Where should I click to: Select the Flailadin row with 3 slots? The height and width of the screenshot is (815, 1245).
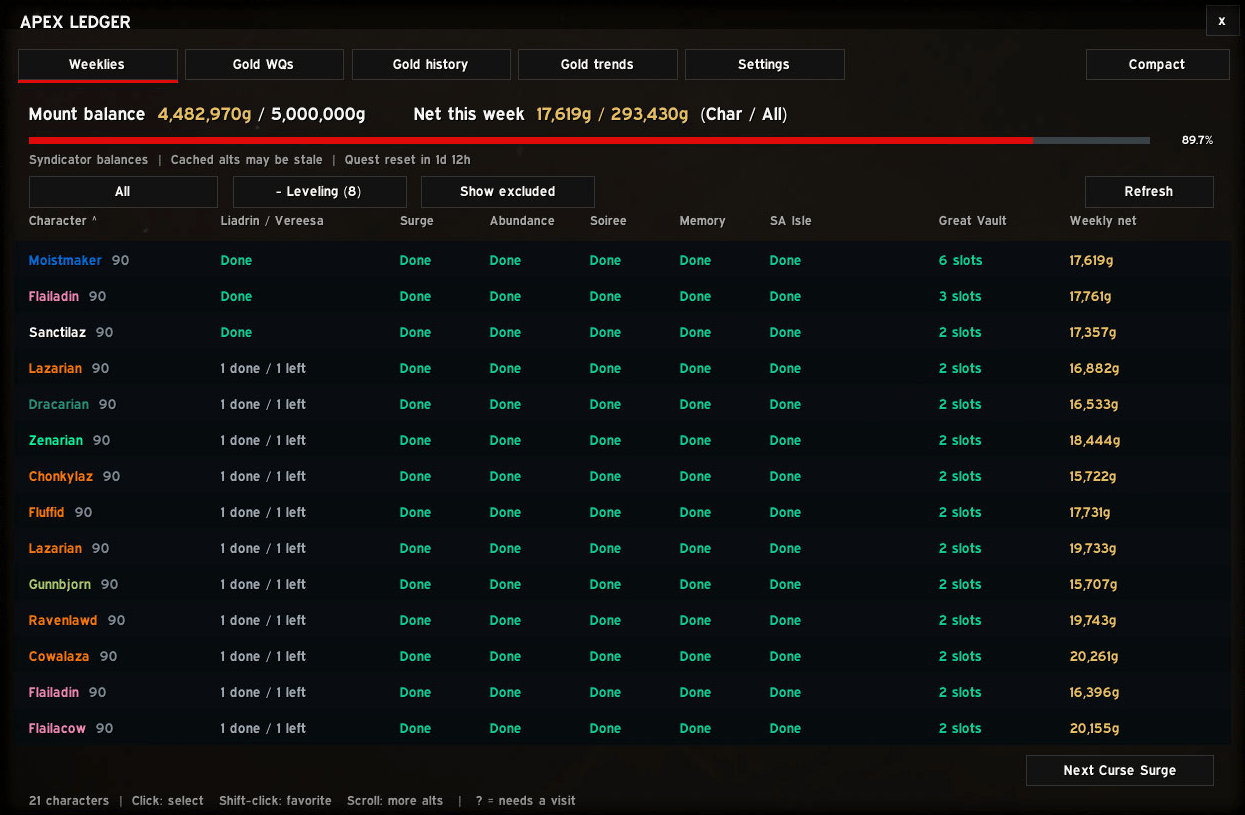[x=622, y=296]
